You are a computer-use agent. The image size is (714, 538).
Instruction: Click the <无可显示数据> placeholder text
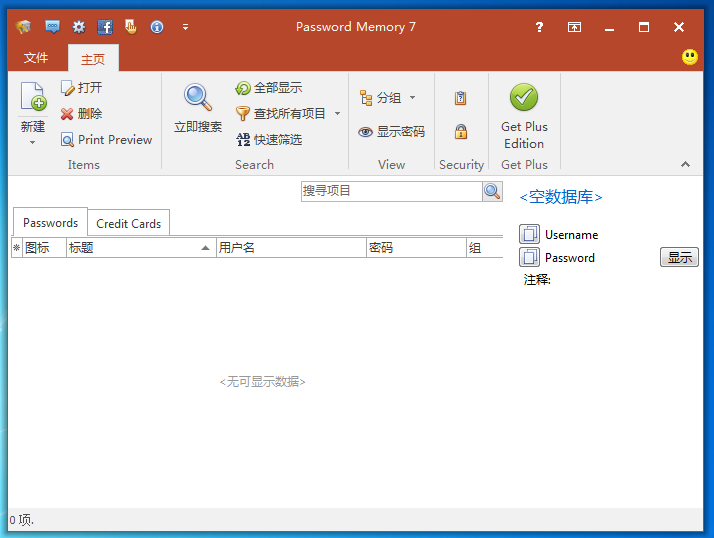tap(262, 382)
